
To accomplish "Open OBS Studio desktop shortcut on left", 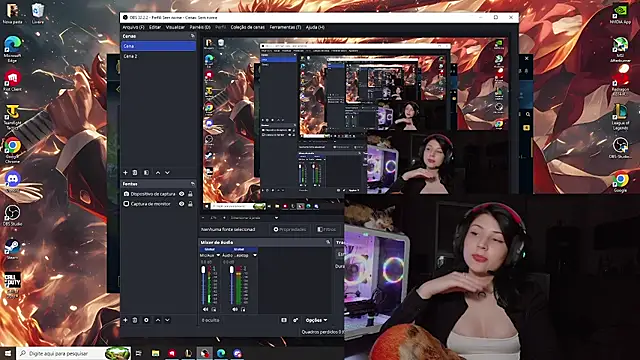I will (x=12, y=216).
